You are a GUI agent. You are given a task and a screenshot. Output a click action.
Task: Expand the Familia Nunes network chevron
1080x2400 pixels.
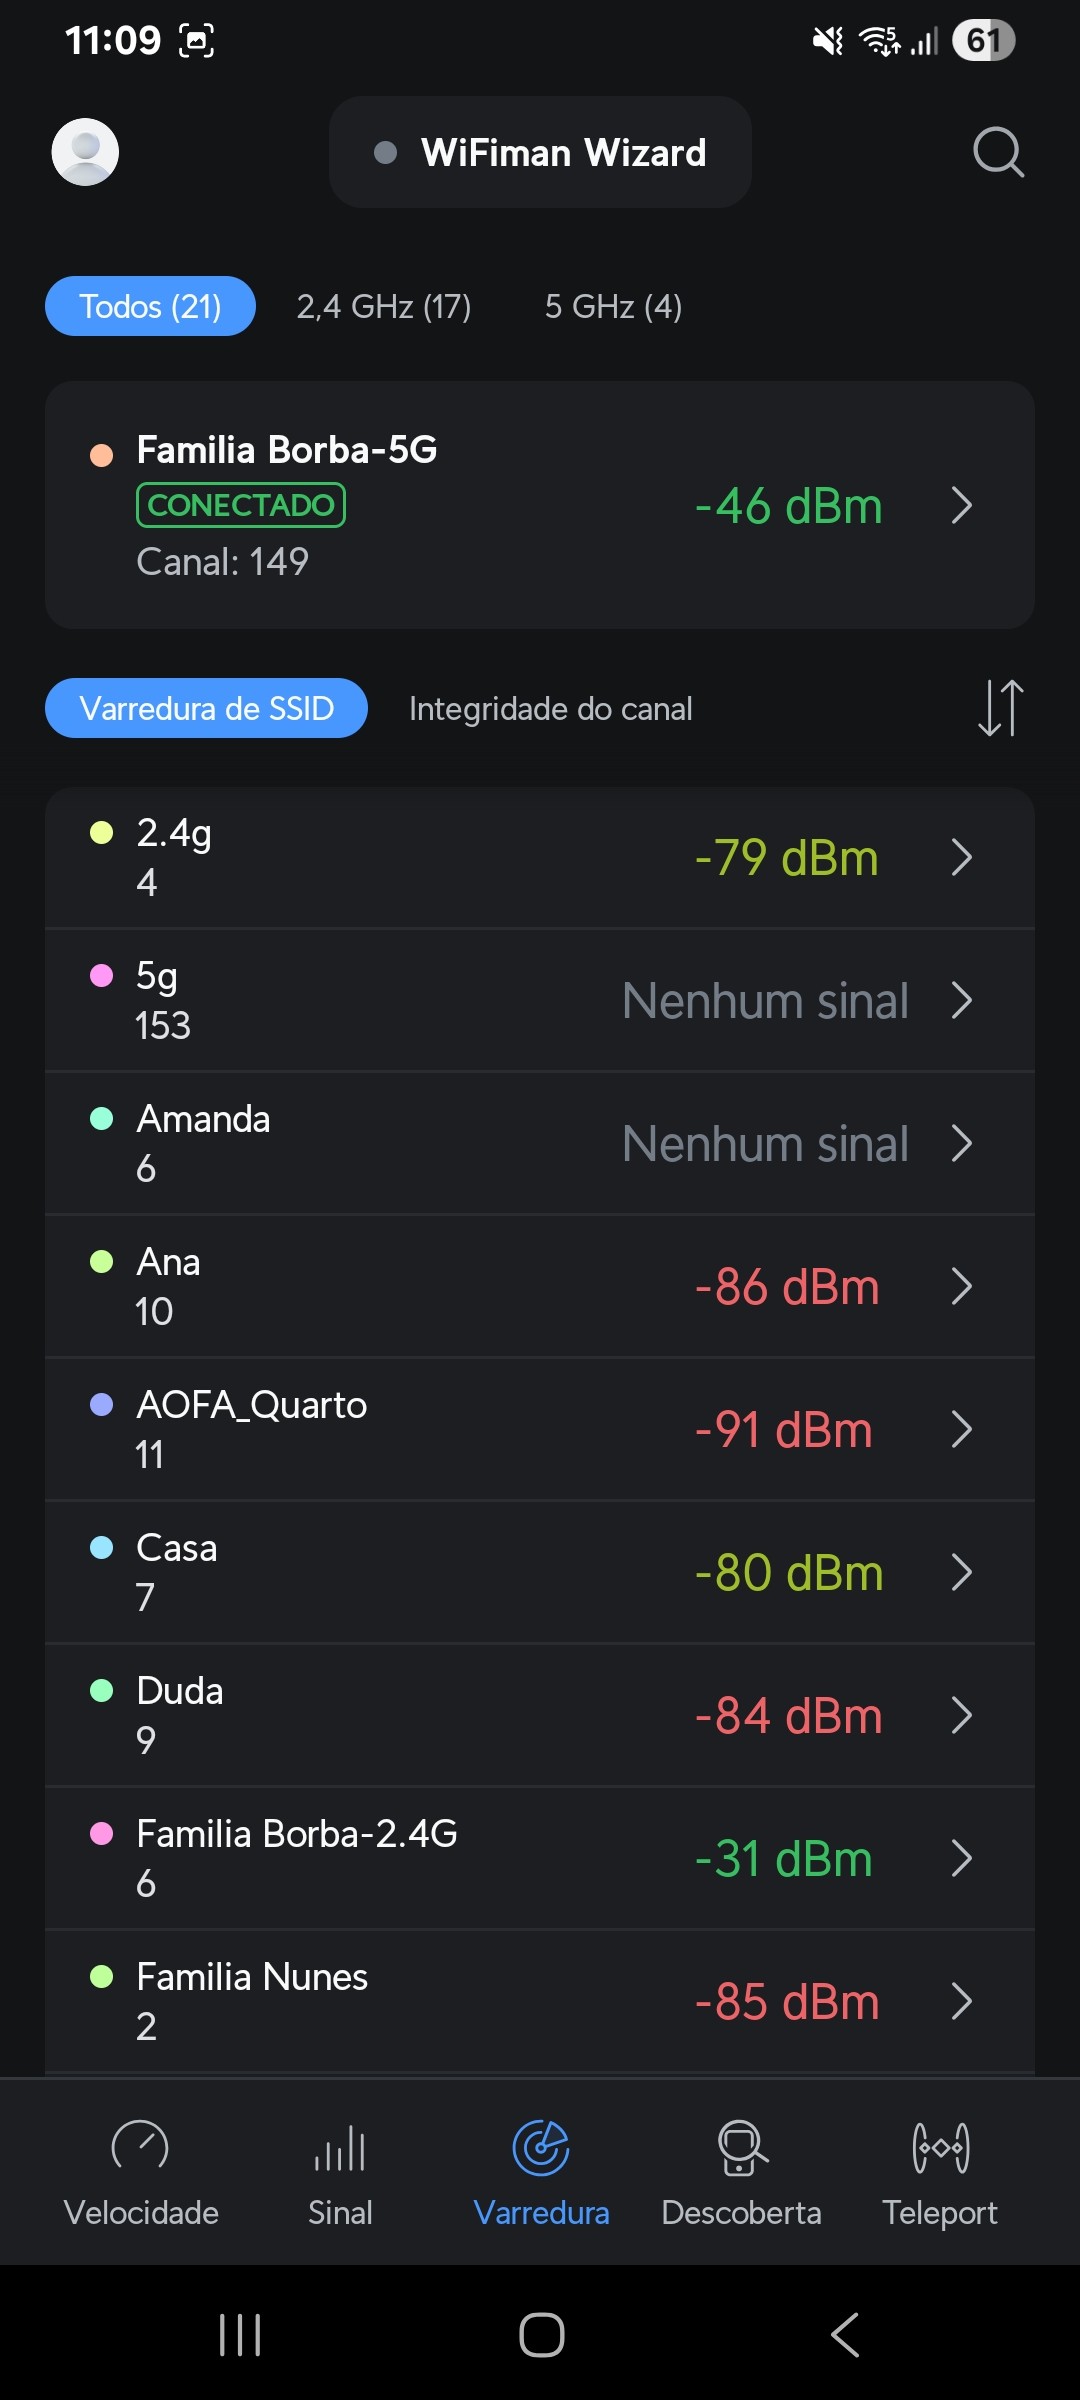coord(961,2001)
